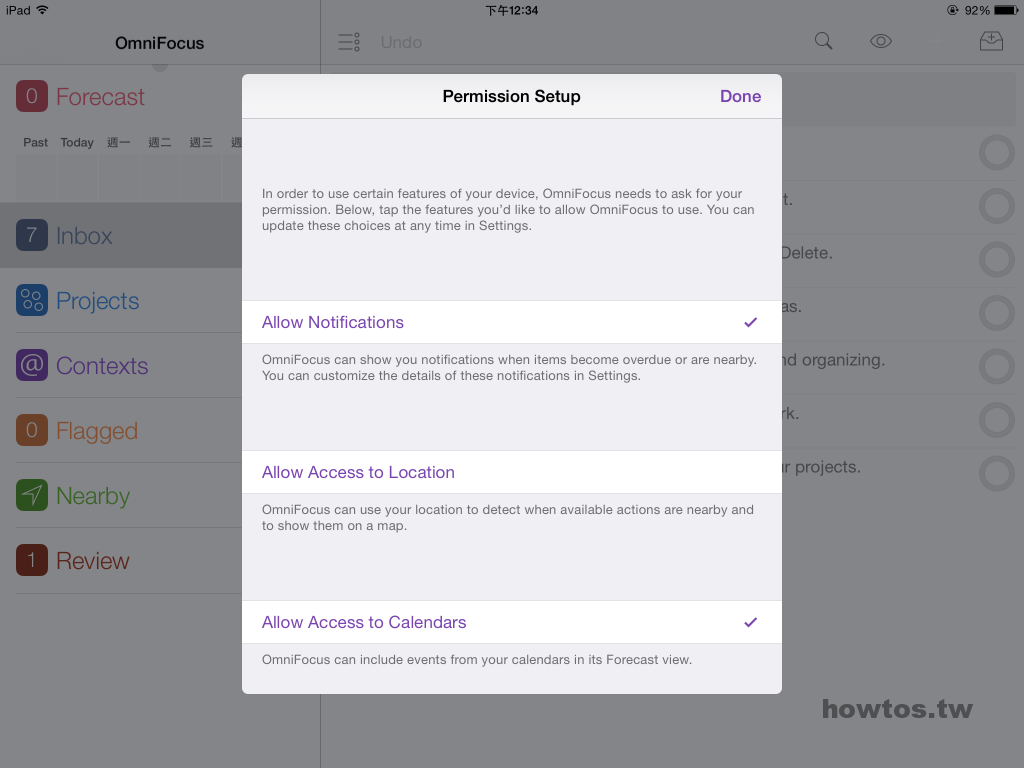Select 週一 in Forecast strip
Image resolution: width=1024 pixels, height=768 pixels.
(118, 142)
